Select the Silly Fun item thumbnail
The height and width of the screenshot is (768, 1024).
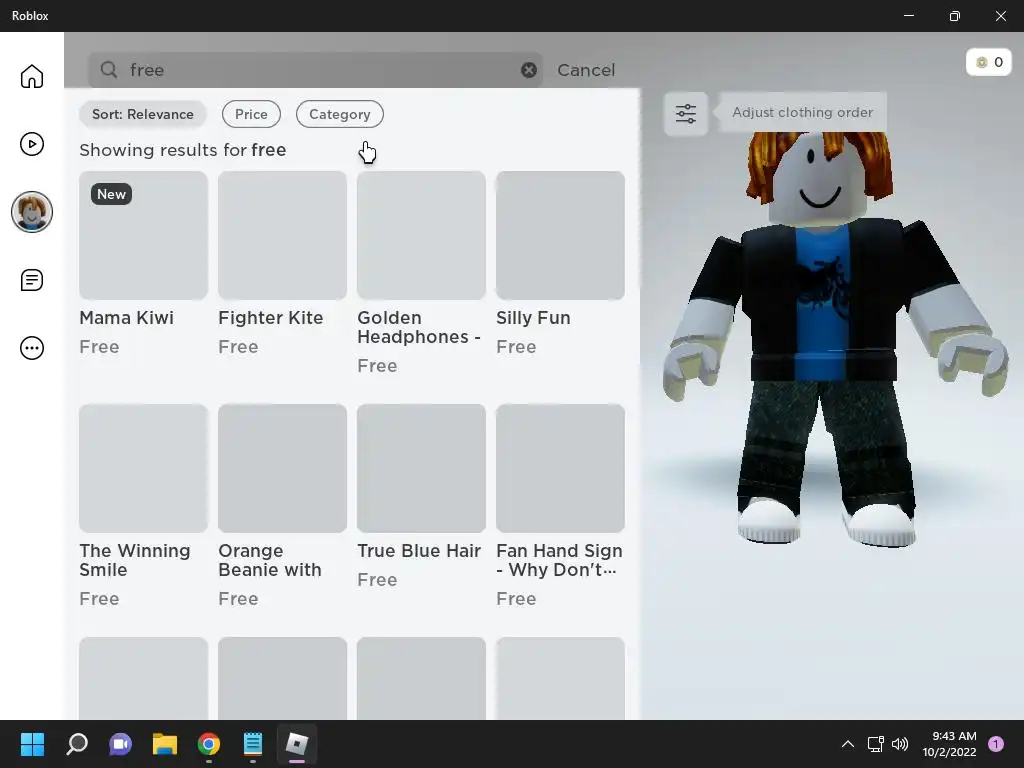coord(560,235)
